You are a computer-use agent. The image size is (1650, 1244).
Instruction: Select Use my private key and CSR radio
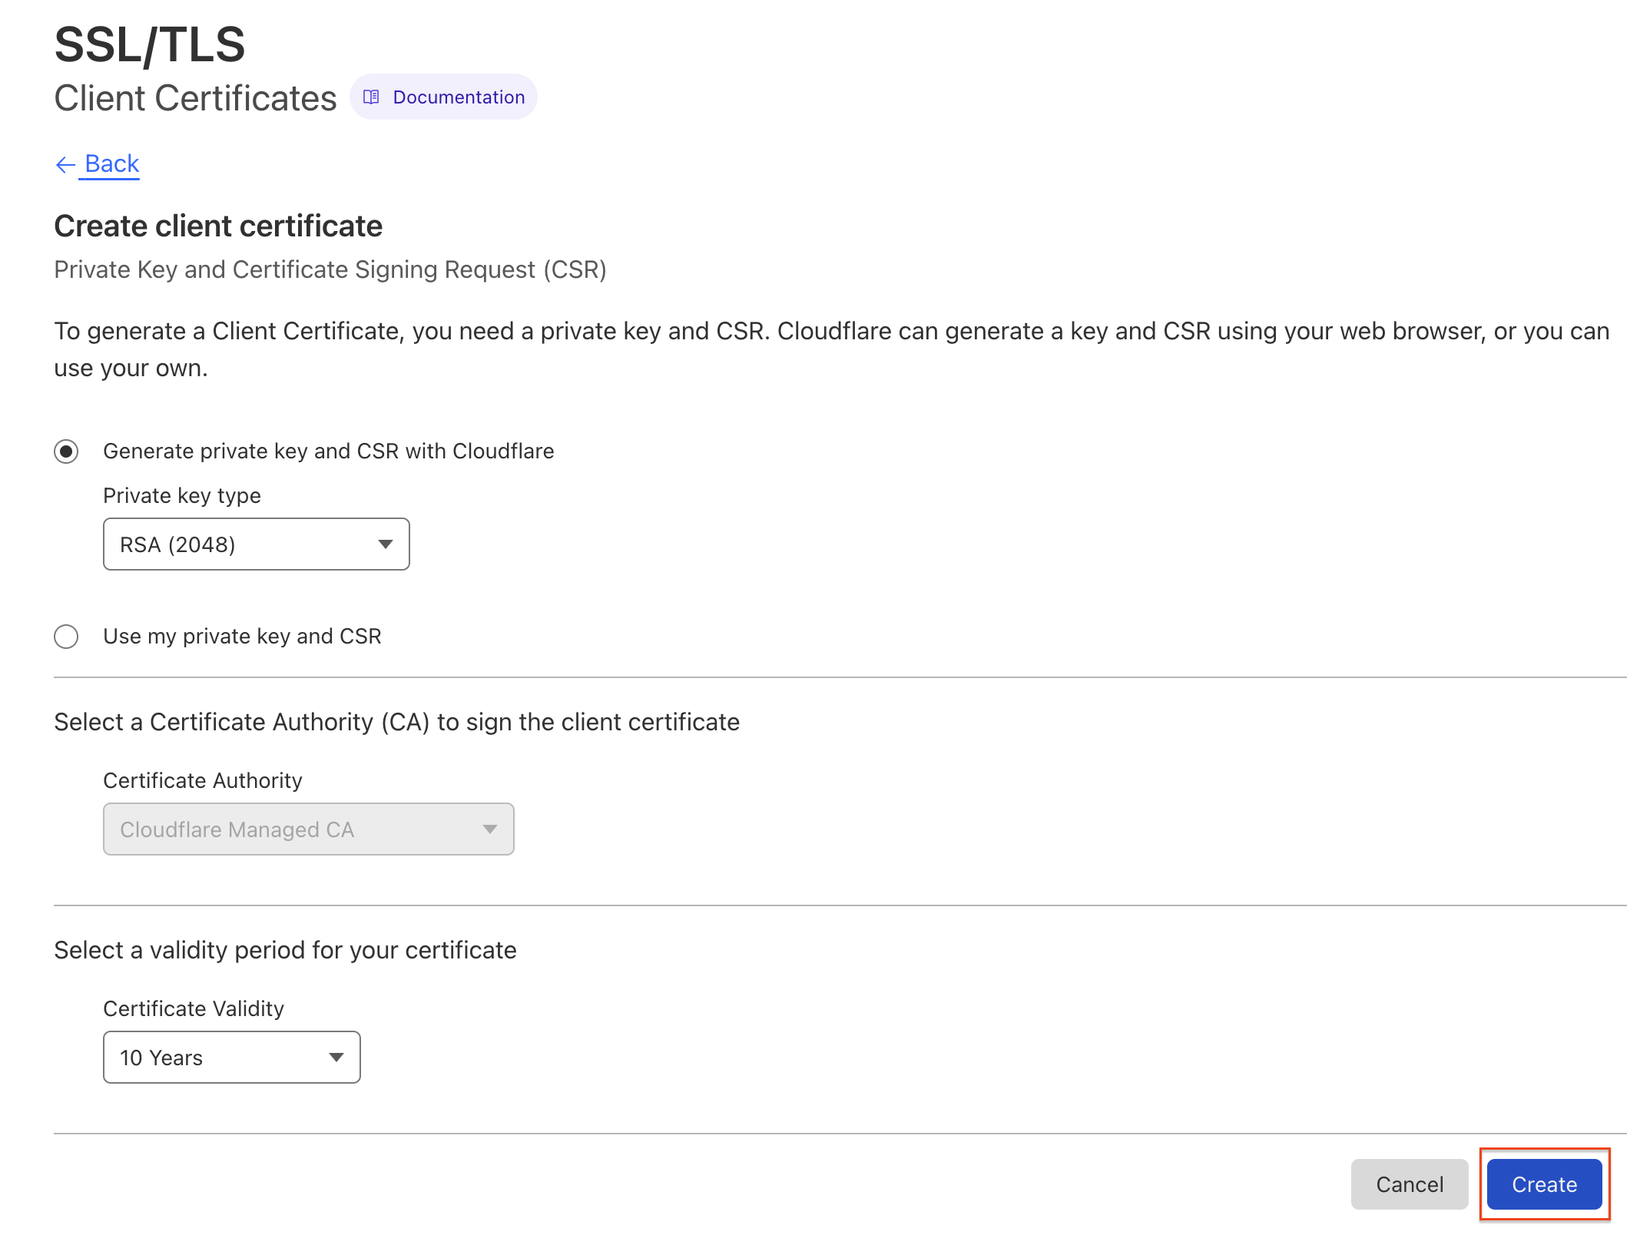click(x=66, y=637)
